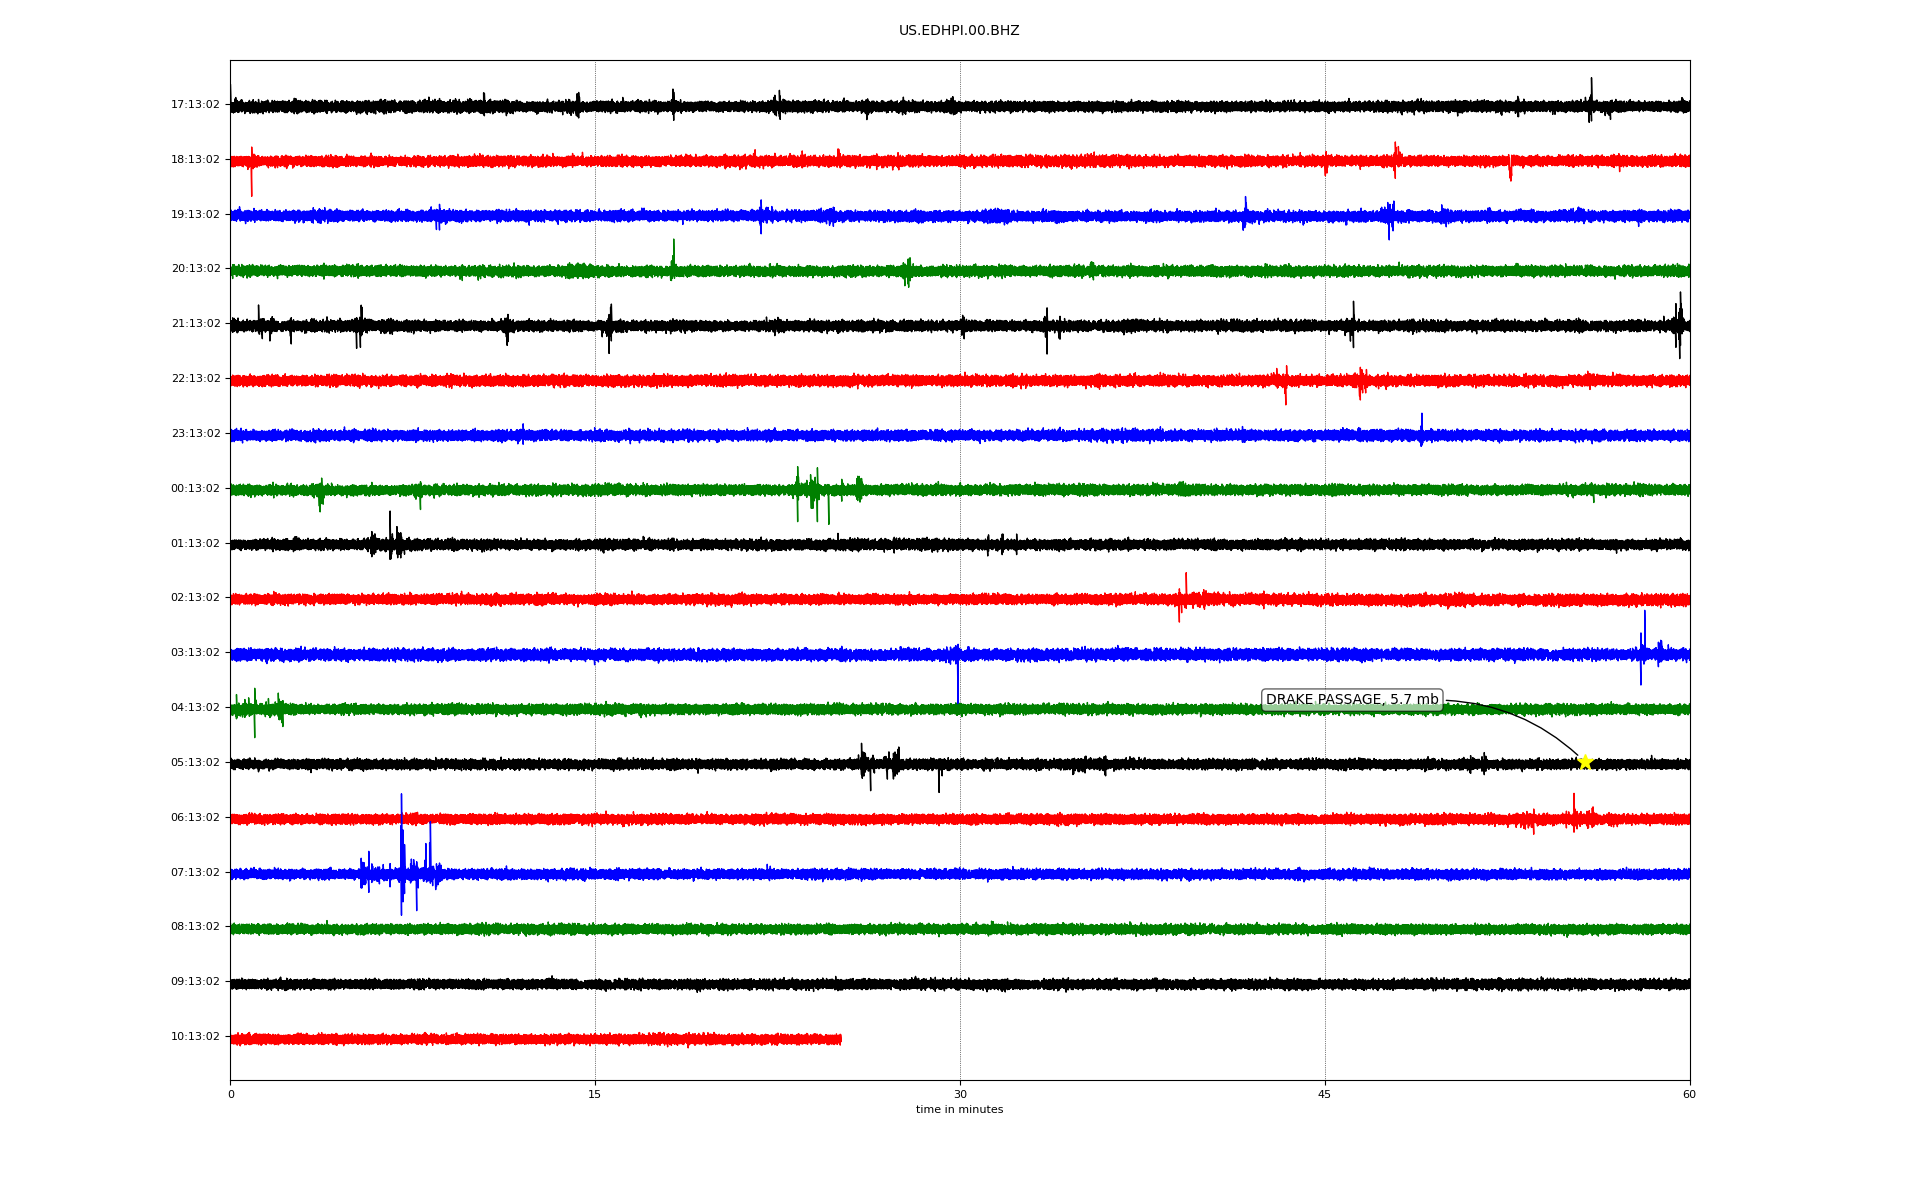Click the 06:13:02 time label
This screenshot has width=1920, height=1200.
tap(195, 818)
